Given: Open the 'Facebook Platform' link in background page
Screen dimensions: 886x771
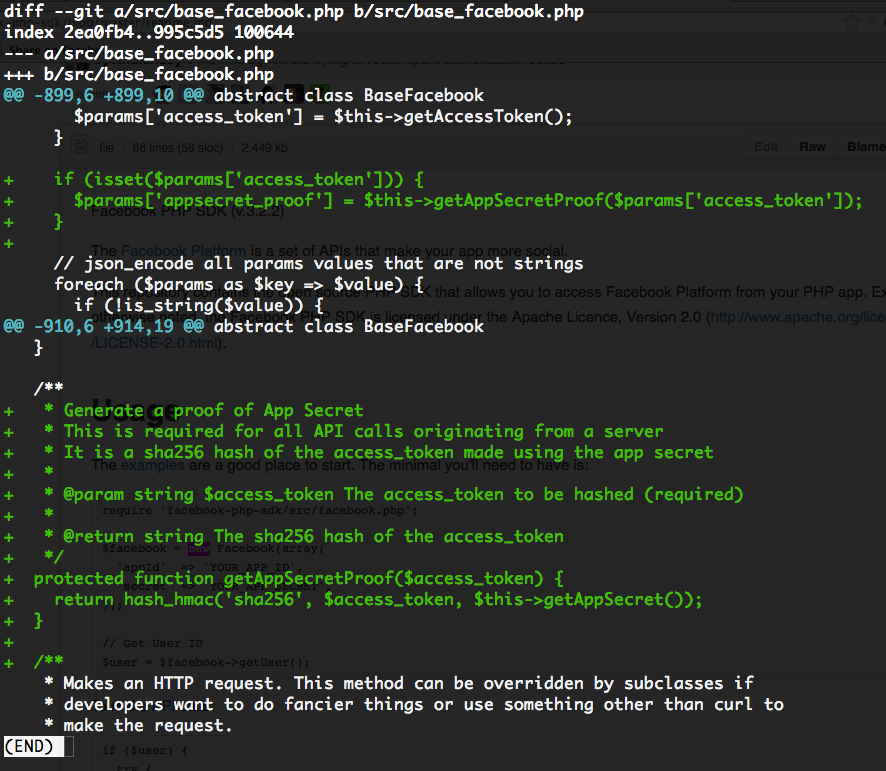Looking at the screenshot, I should point(184,250).
